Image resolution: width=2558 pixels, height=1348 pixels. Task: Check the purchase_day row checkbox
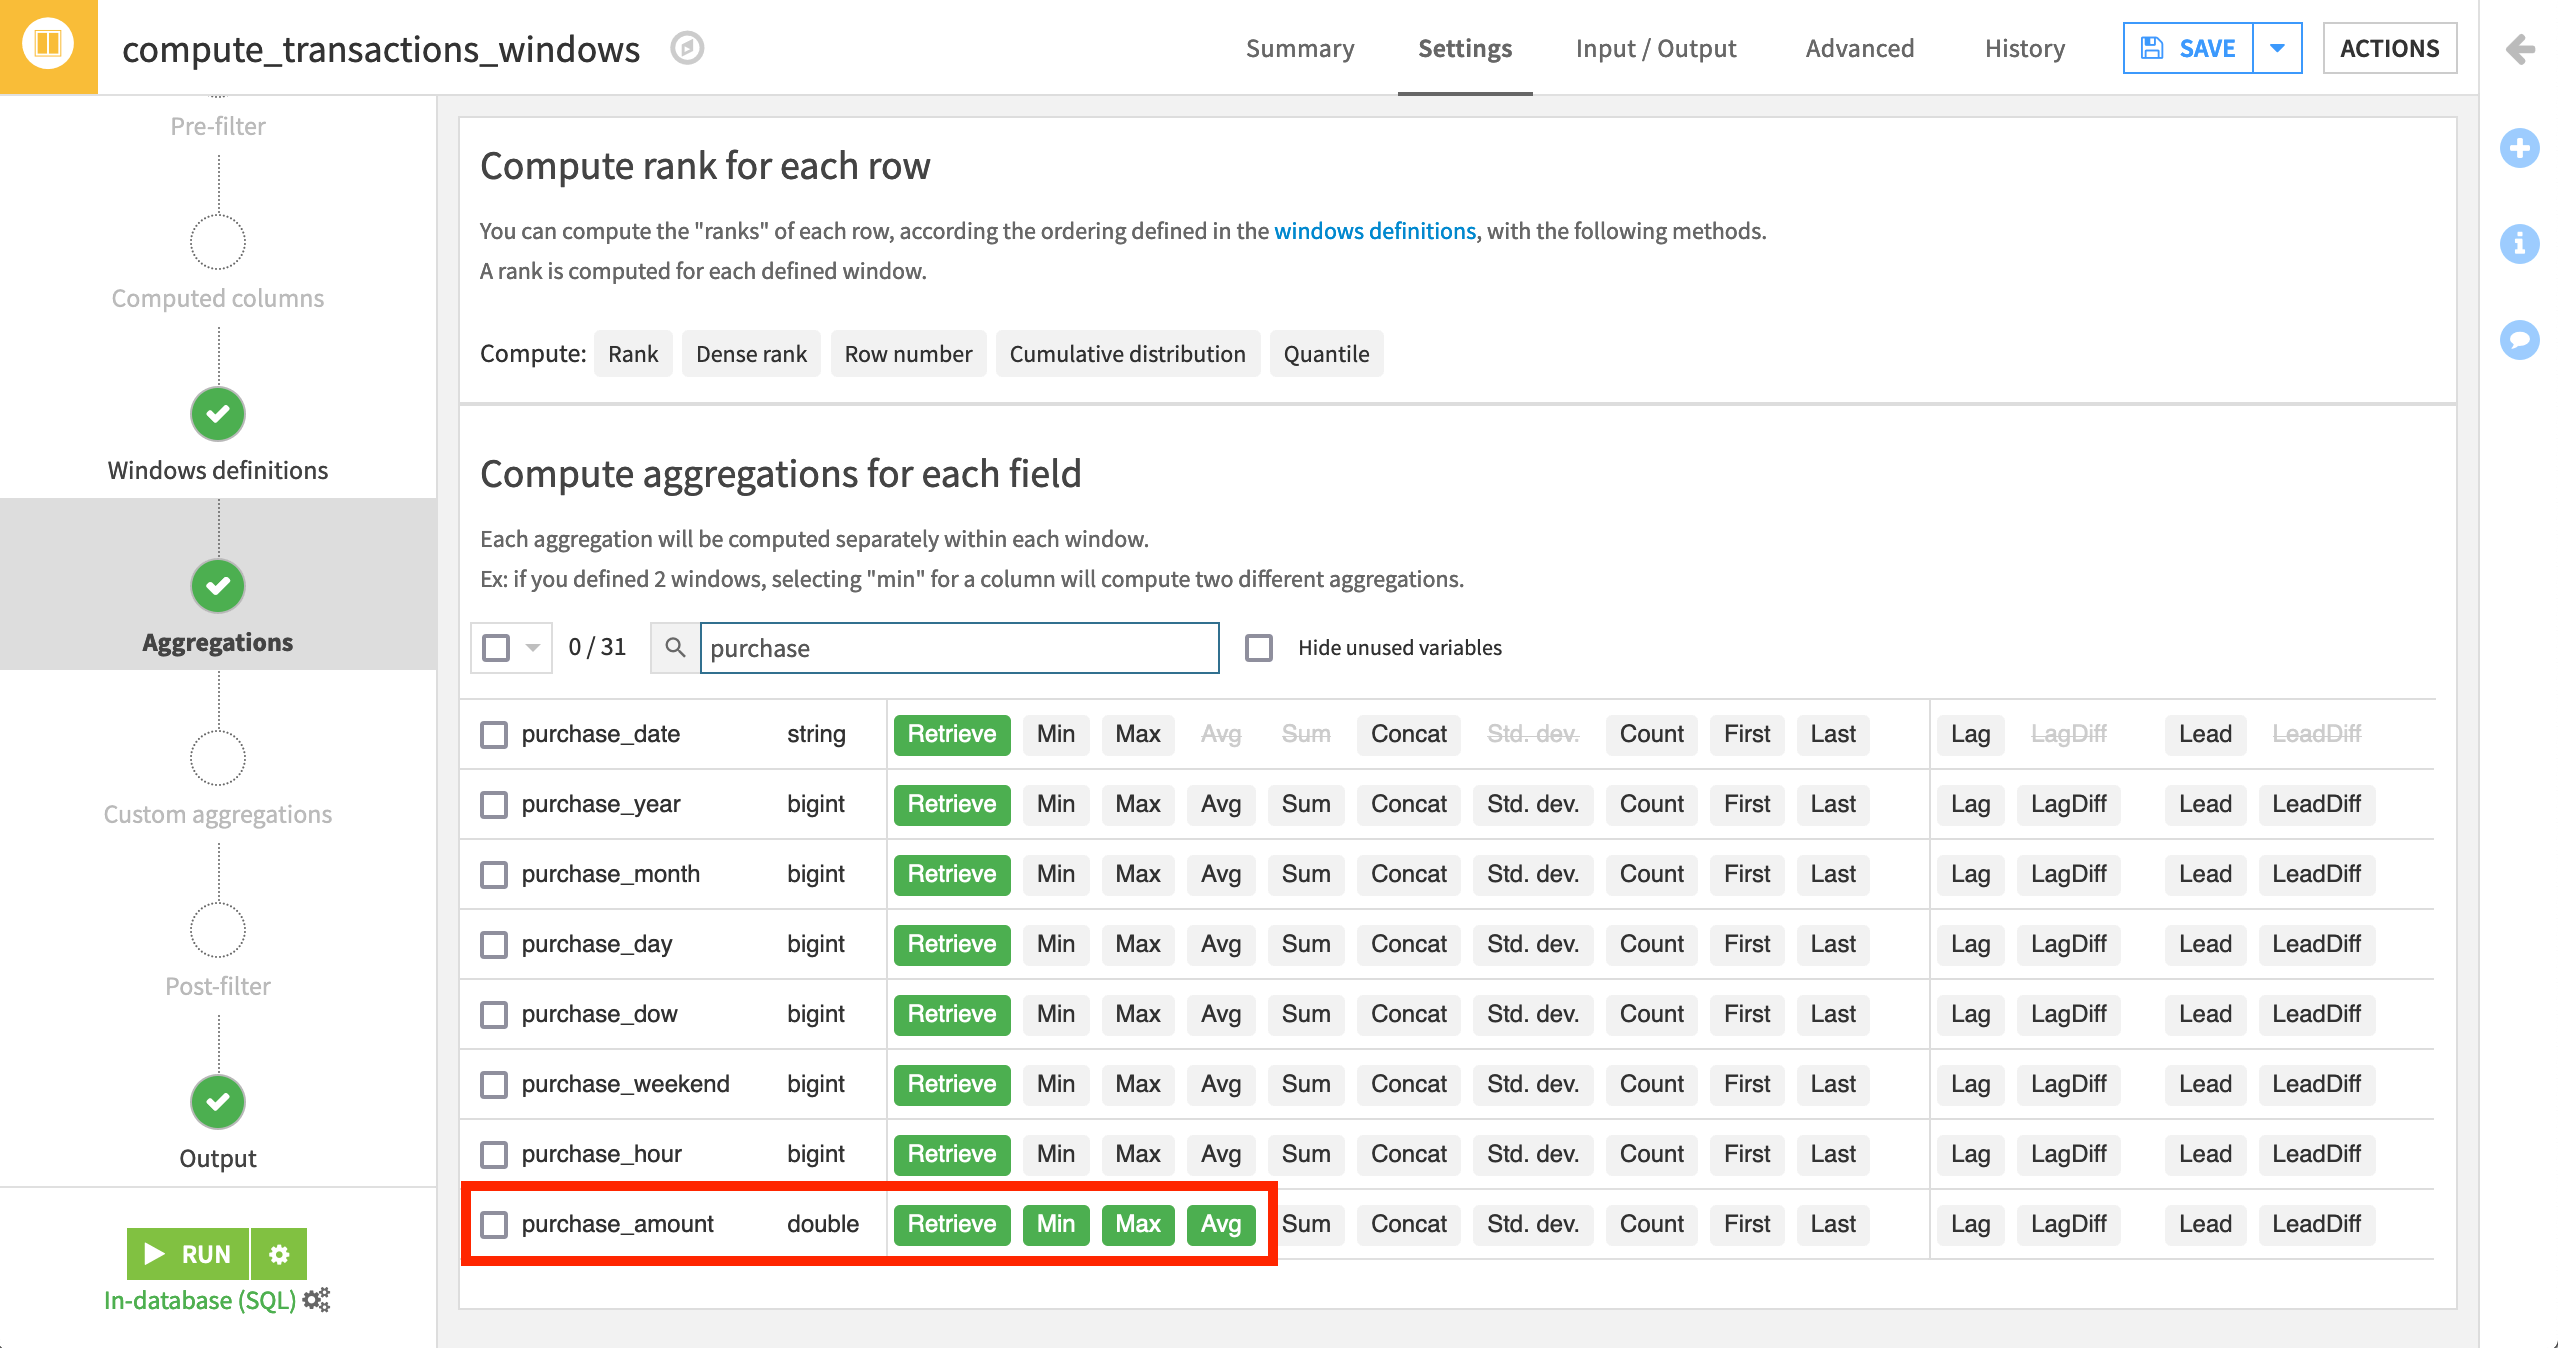tap(494, 945)
